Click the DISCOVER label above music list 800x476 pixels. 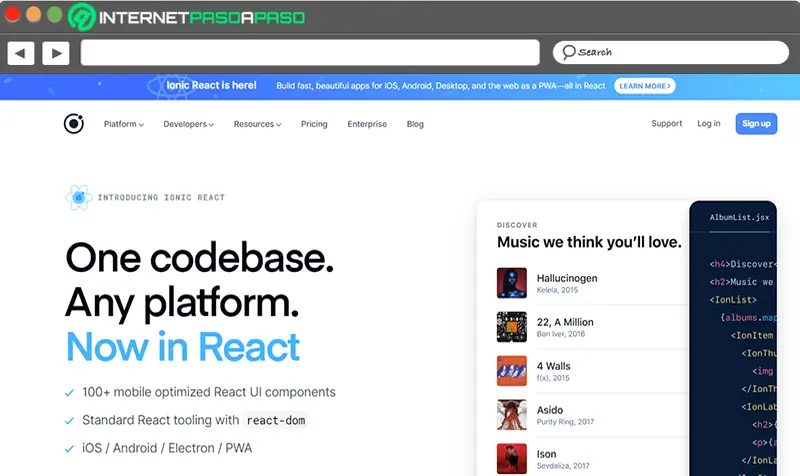517,225
